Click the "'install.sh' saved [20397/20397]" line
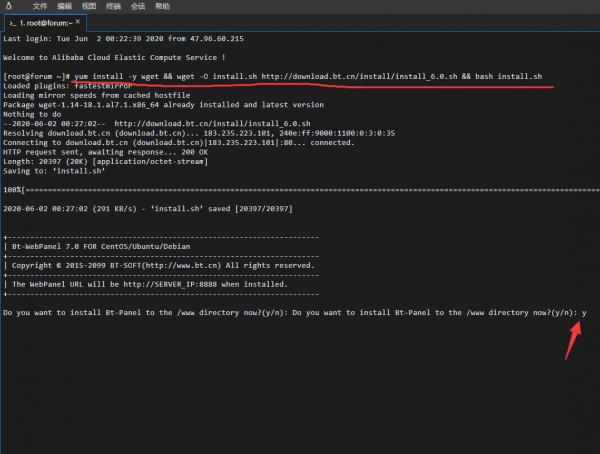 148,209
